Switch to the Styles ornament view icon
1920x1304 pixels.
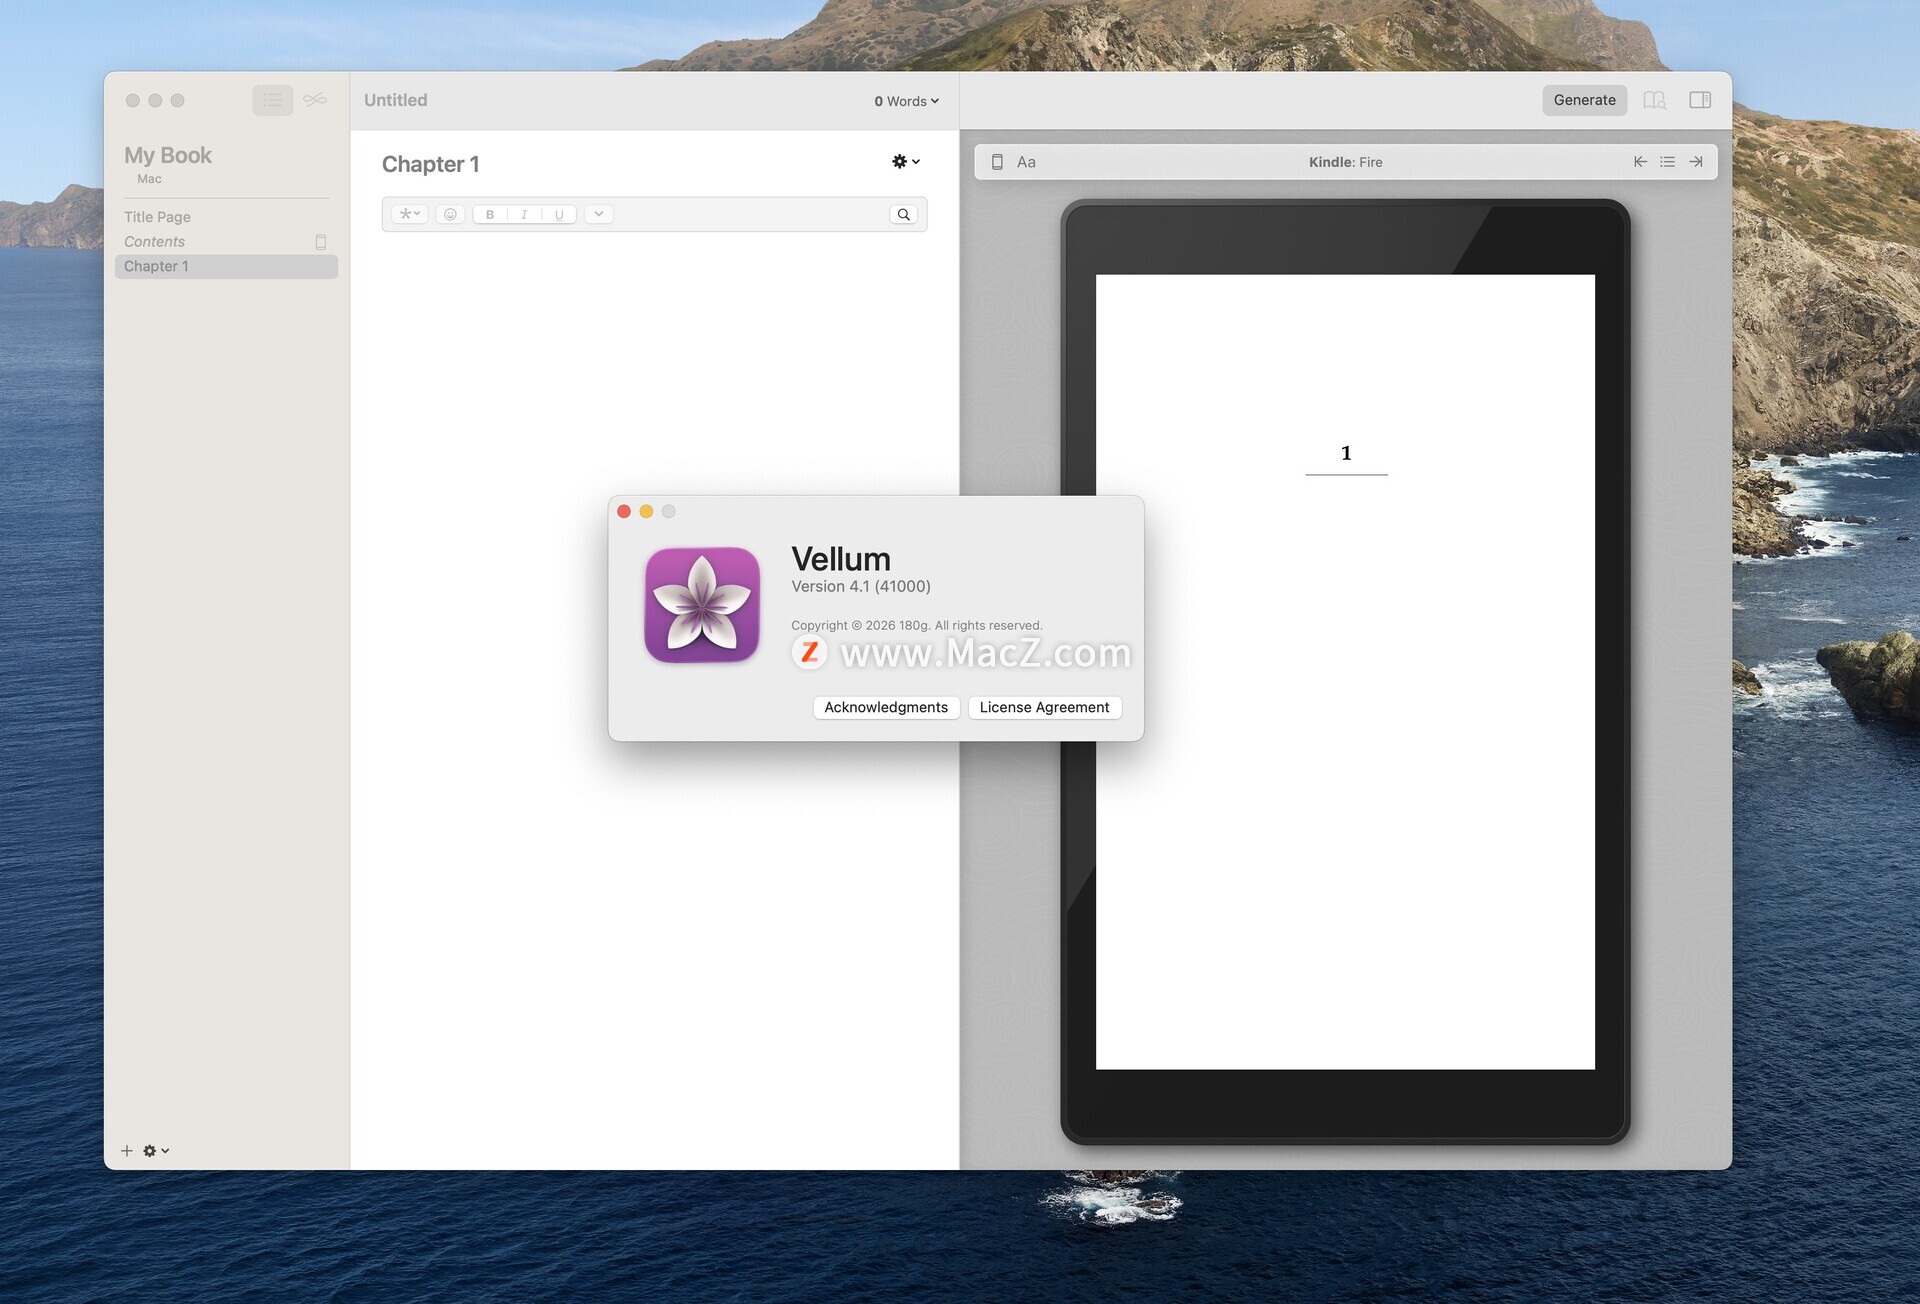[315, 100]
